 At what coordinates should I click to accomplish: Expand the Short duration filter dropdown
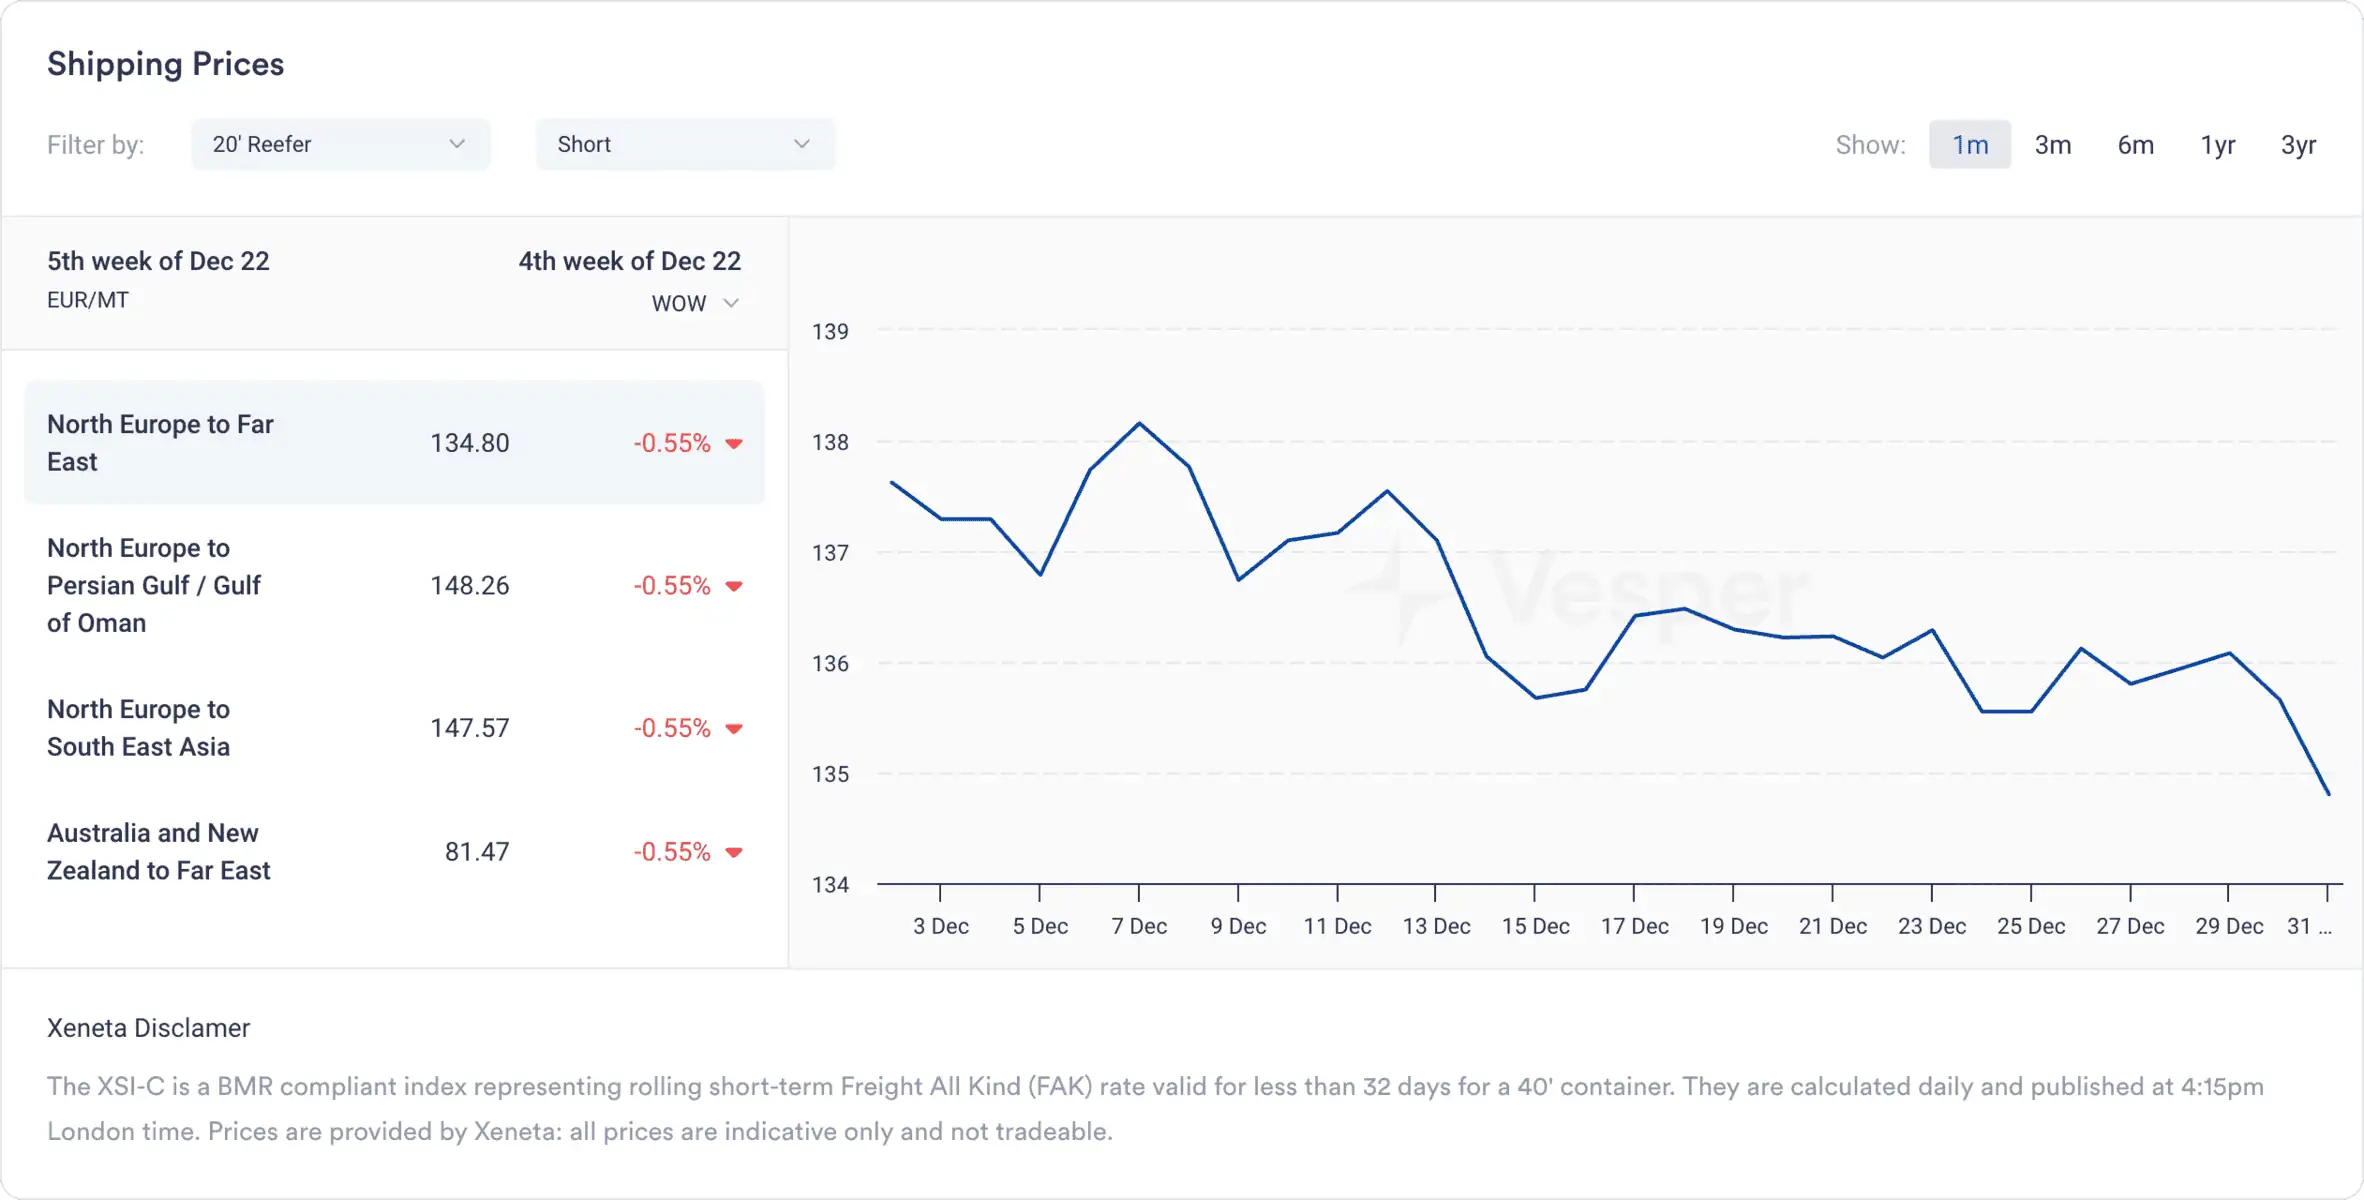[684, 144]
